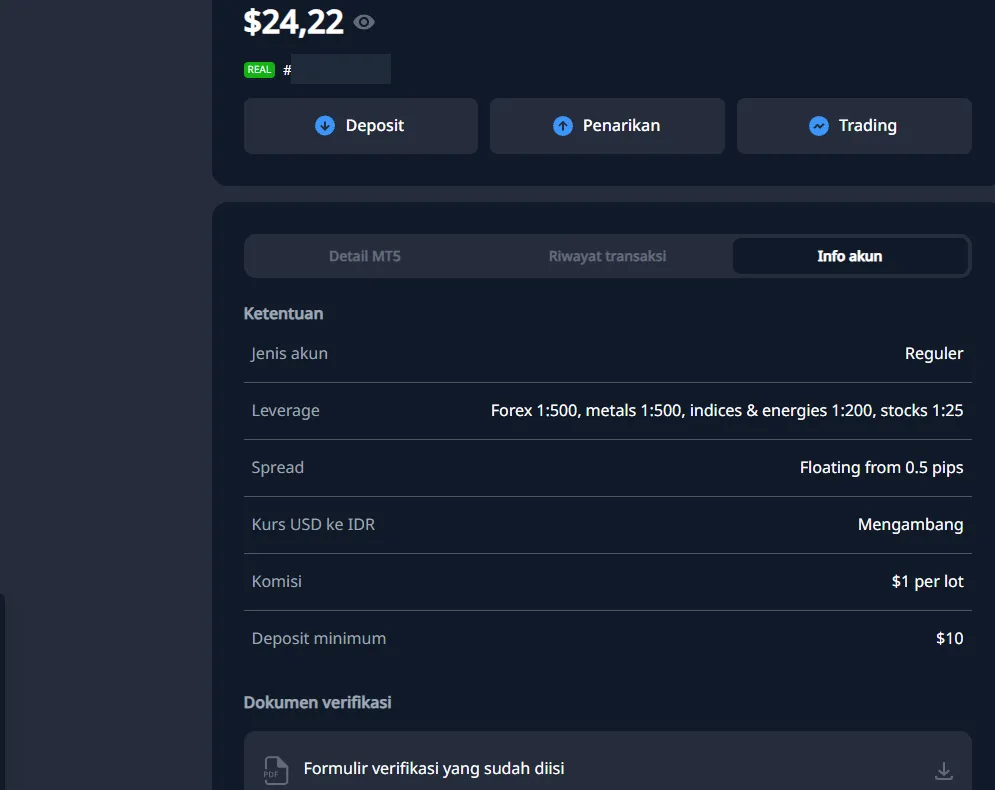995x790 pixels.
Task: Select the Jenis akun label
Action: (x=289, y=353)
